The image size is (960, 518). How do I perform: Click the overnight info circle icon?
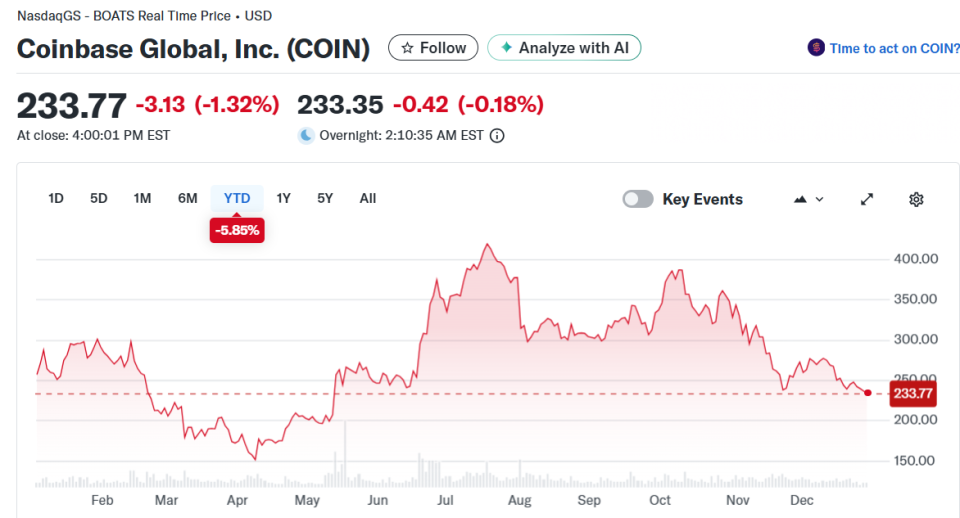(x=497, y=136)
